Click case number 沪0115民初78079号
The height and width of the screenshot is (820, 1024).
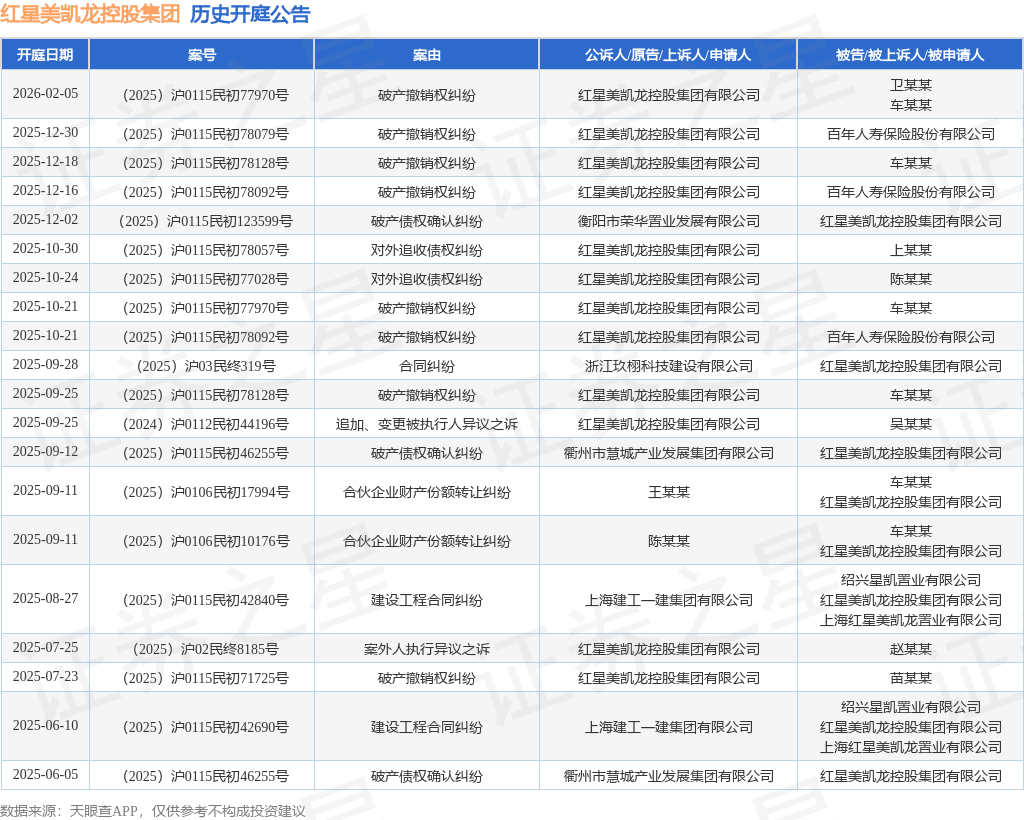(x=205, y=134)
